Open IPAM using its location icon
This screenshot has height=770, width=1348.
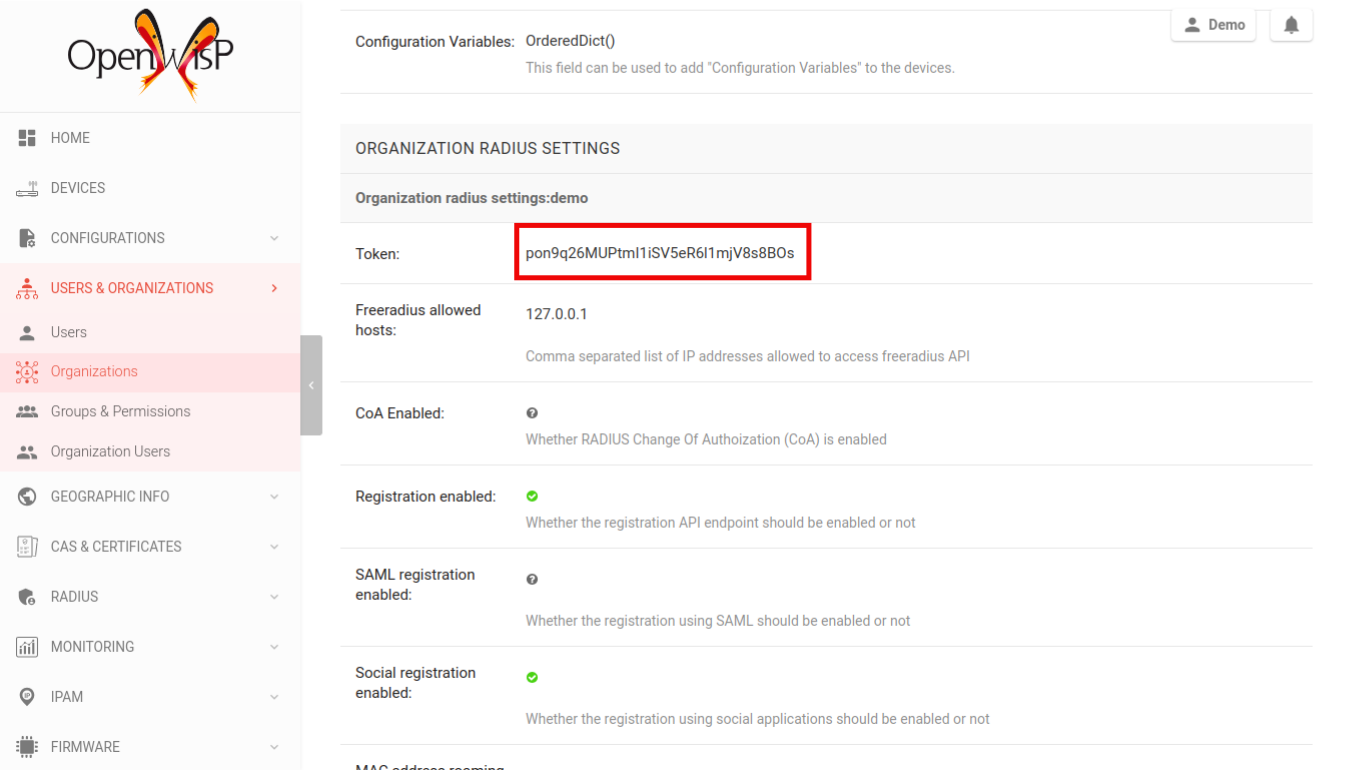pyautogui.click(x=27, y=696)
